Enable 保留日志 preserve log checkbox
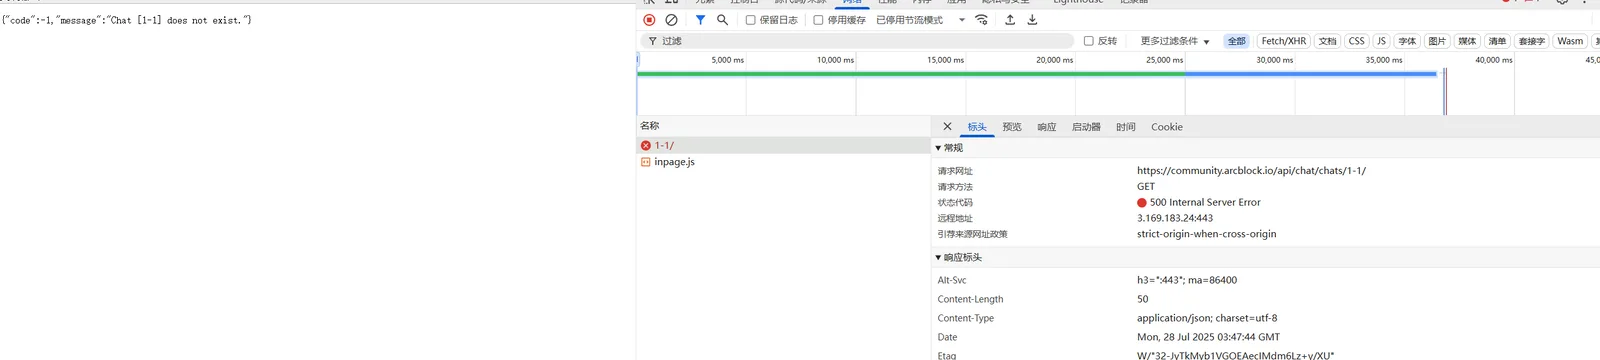1600x360 pixels. (x=750, y=20)
